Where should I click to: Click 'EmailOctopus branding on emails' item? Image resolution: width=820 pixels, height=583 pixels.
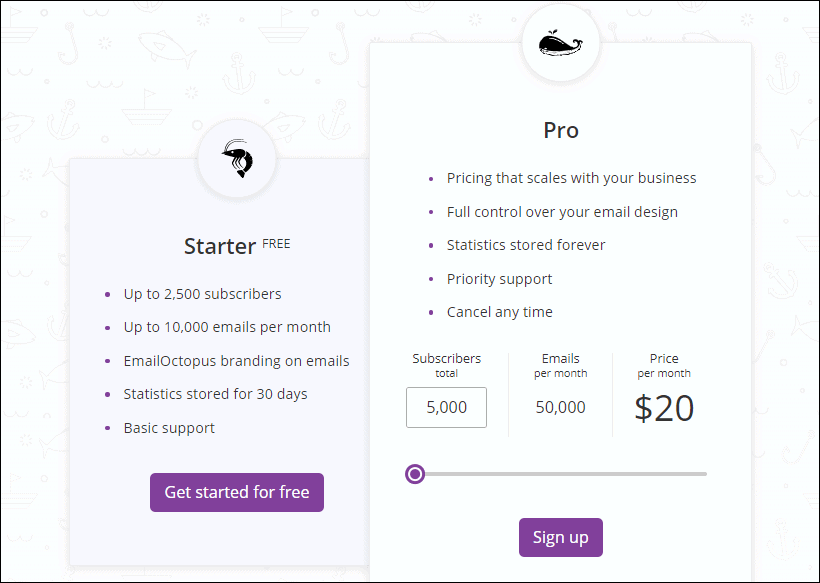coord(236,361)
